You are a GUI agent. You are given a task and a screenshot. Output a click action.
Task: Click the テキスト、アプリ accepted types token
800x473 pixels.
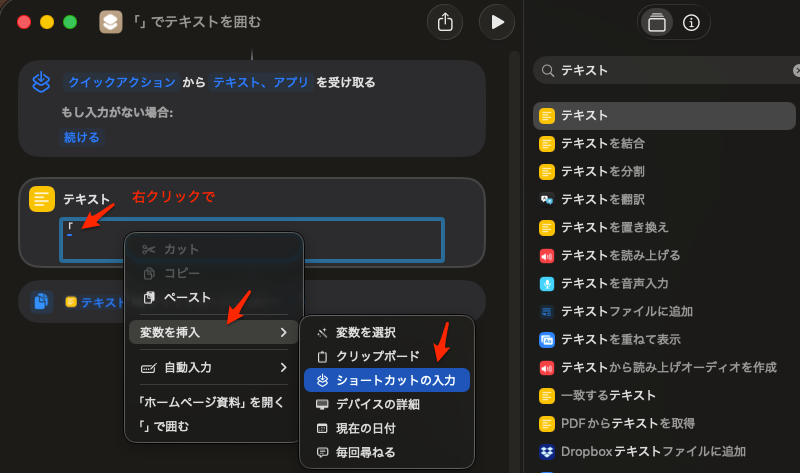pyautogui.click(x=260, y=82)
